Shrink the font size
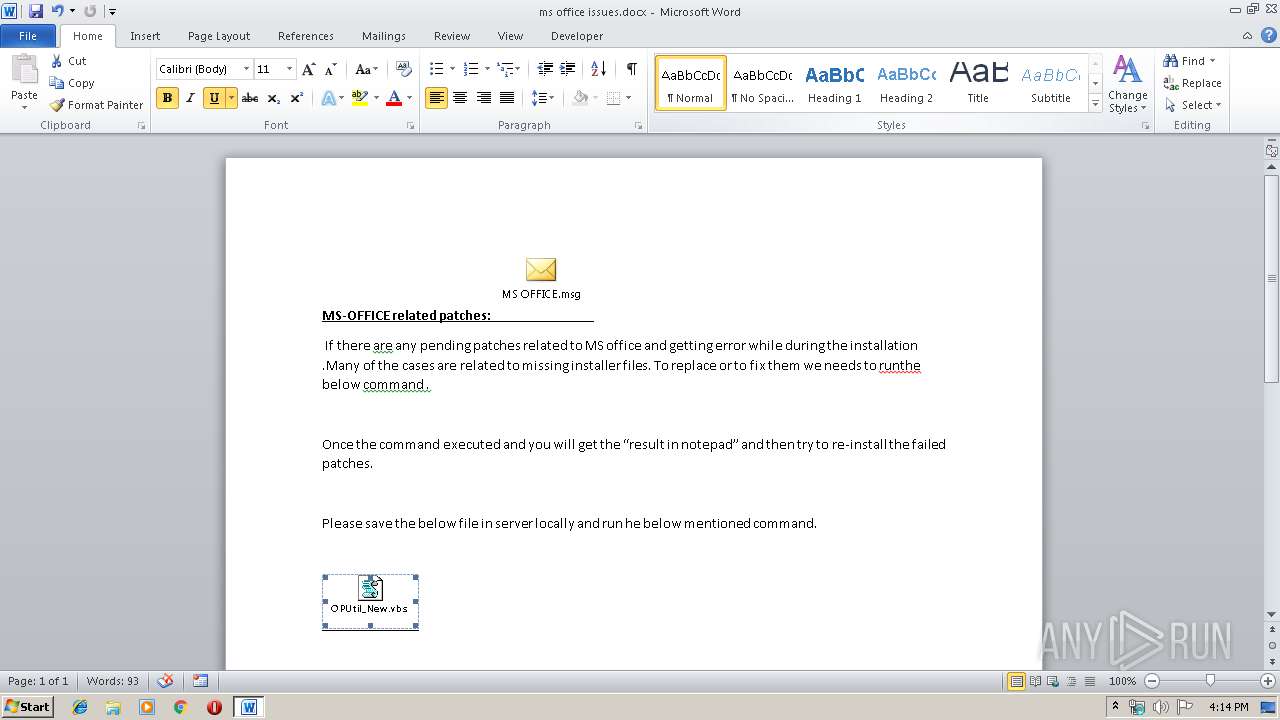The width and height of the screenshot is (1280, 720). 331,69
